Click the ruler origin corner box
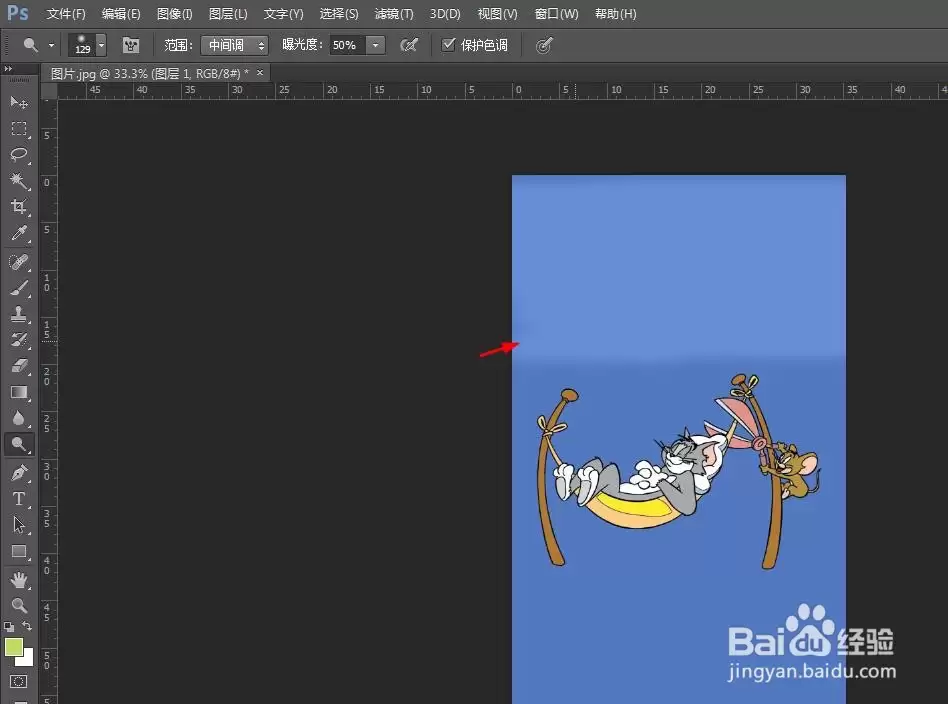 49,91
